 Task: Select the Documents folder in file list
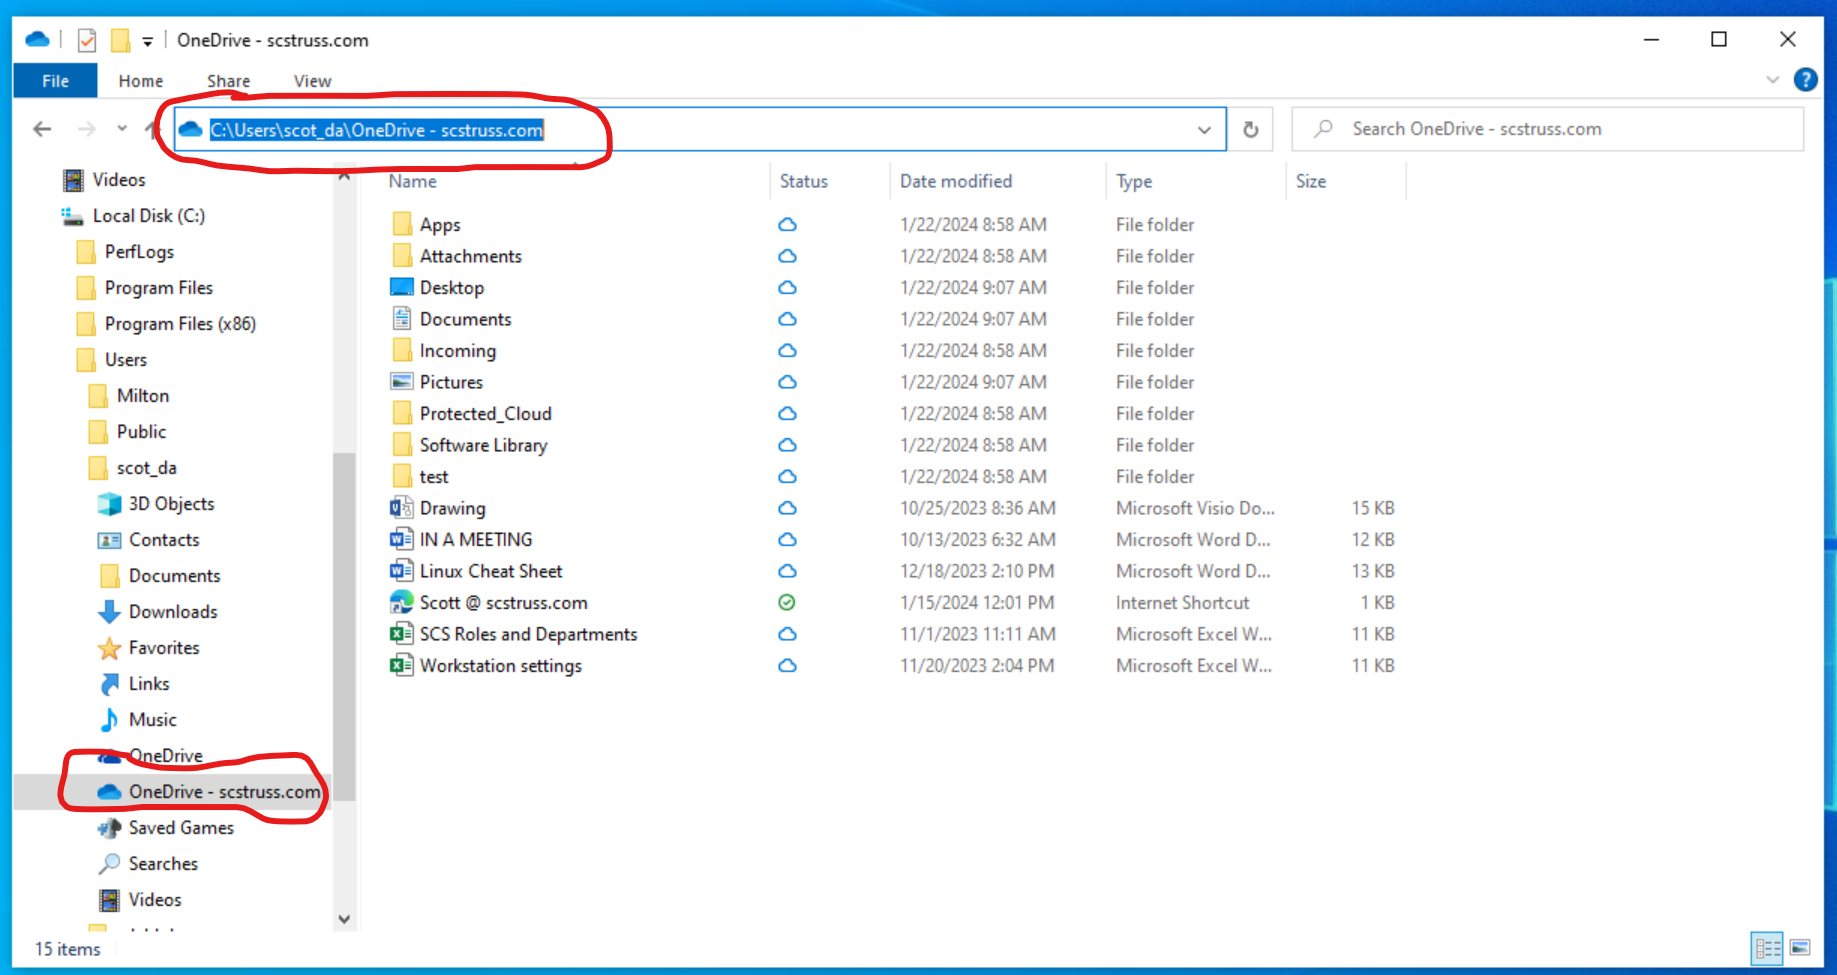(465, 319)
